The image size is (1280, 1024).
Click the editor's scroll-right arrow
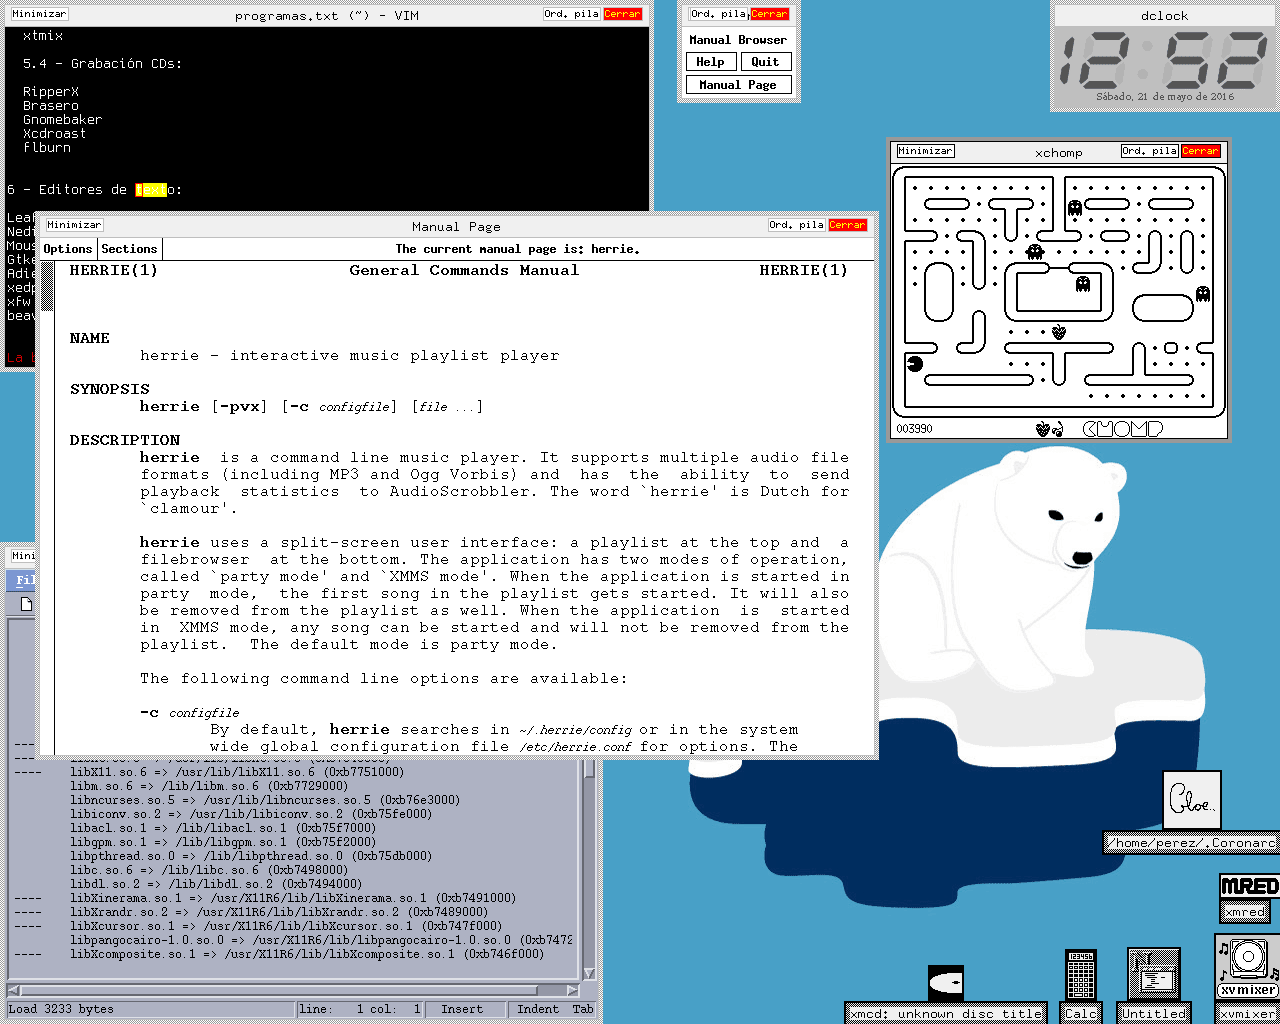[x=574, y=991]
